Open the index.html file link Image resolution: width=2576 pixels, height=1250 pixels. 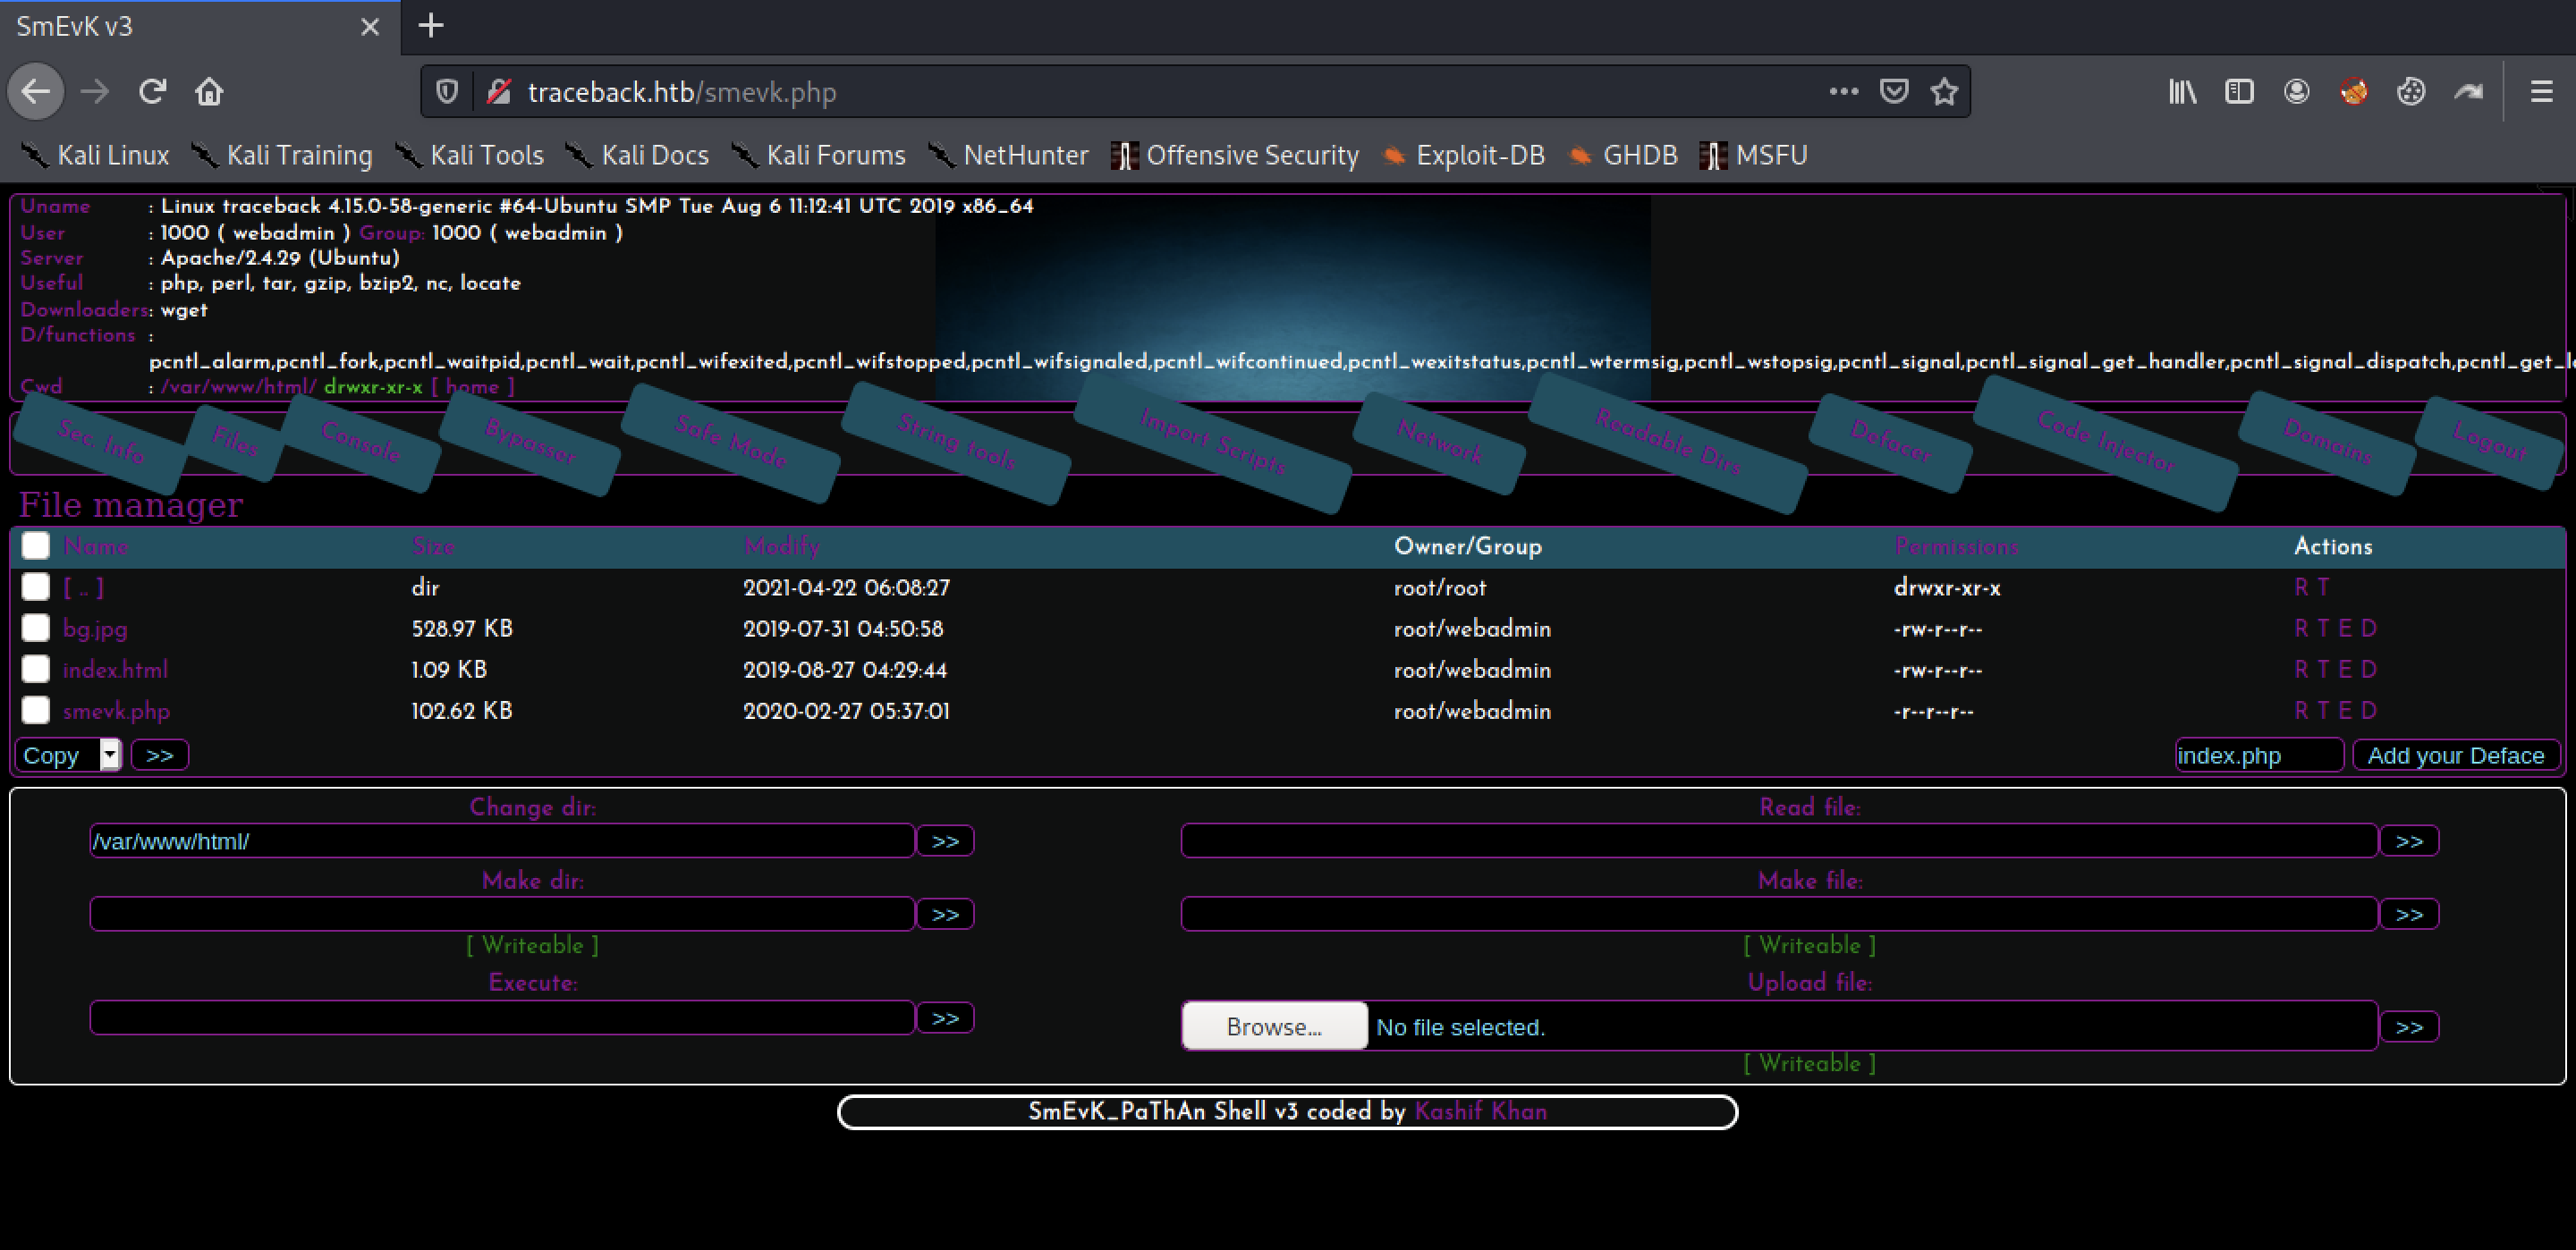point(115,669)
